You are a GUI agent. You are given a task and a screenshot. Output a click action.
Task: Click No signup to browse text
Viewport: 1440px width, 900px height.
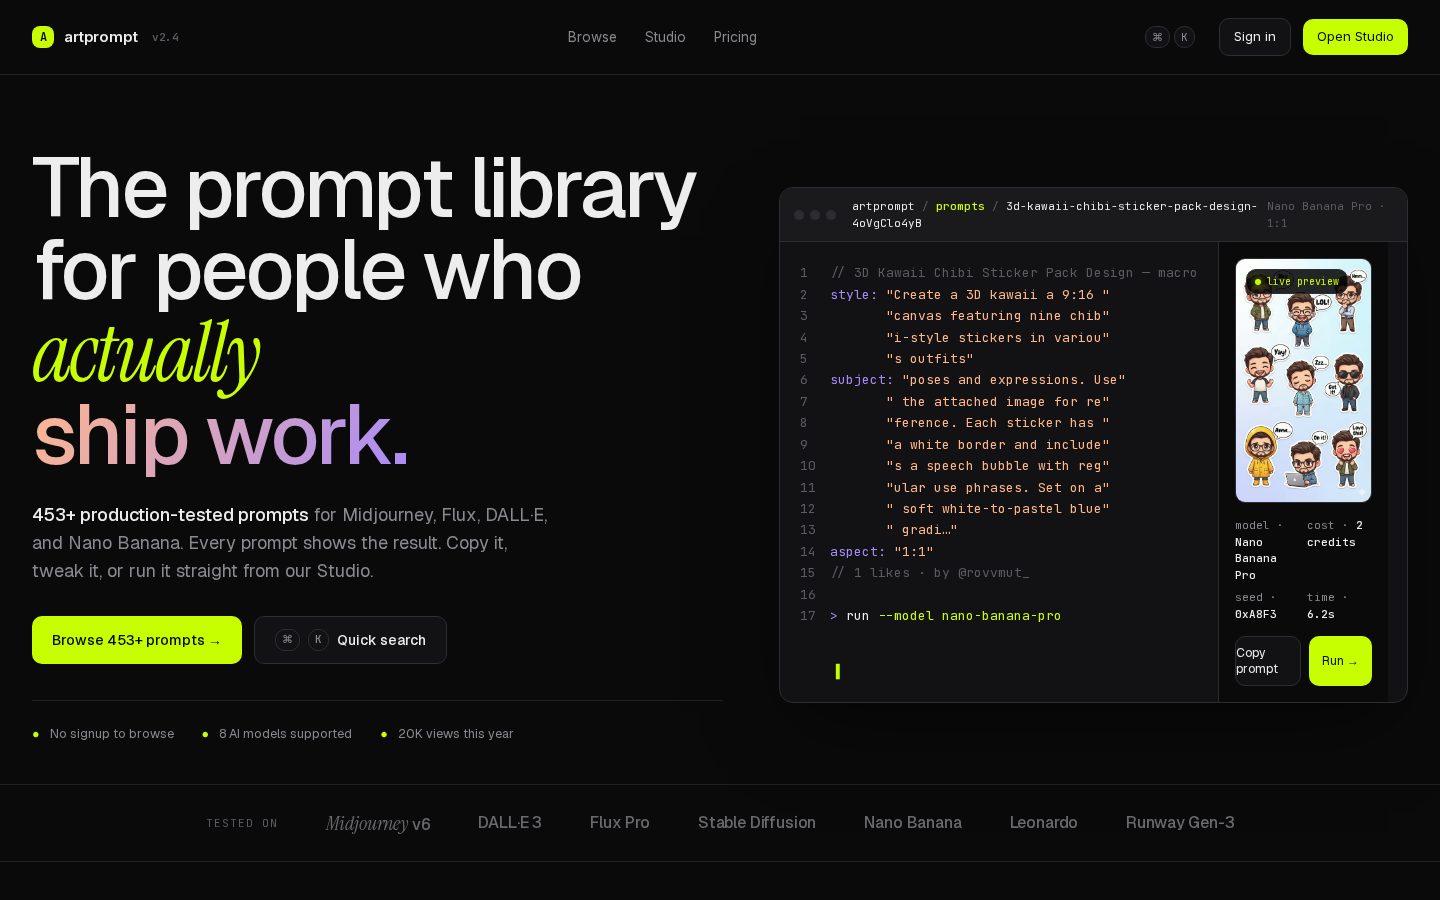tap(112, 734)
